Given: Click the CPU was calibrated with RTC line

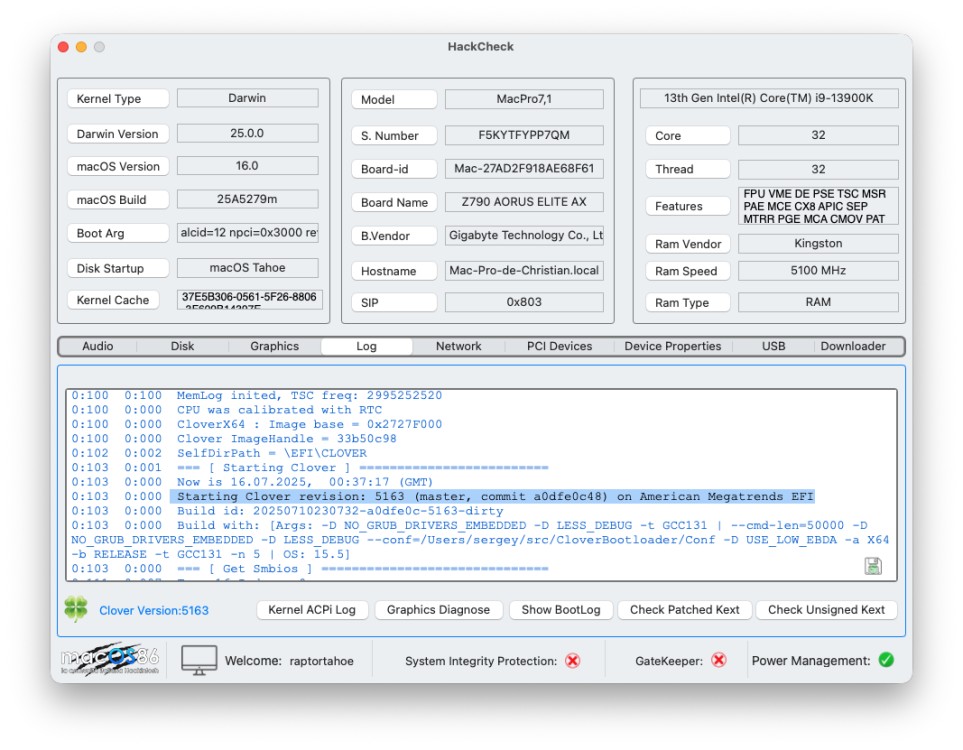Looking at the screenshot, I should (279, 410).
